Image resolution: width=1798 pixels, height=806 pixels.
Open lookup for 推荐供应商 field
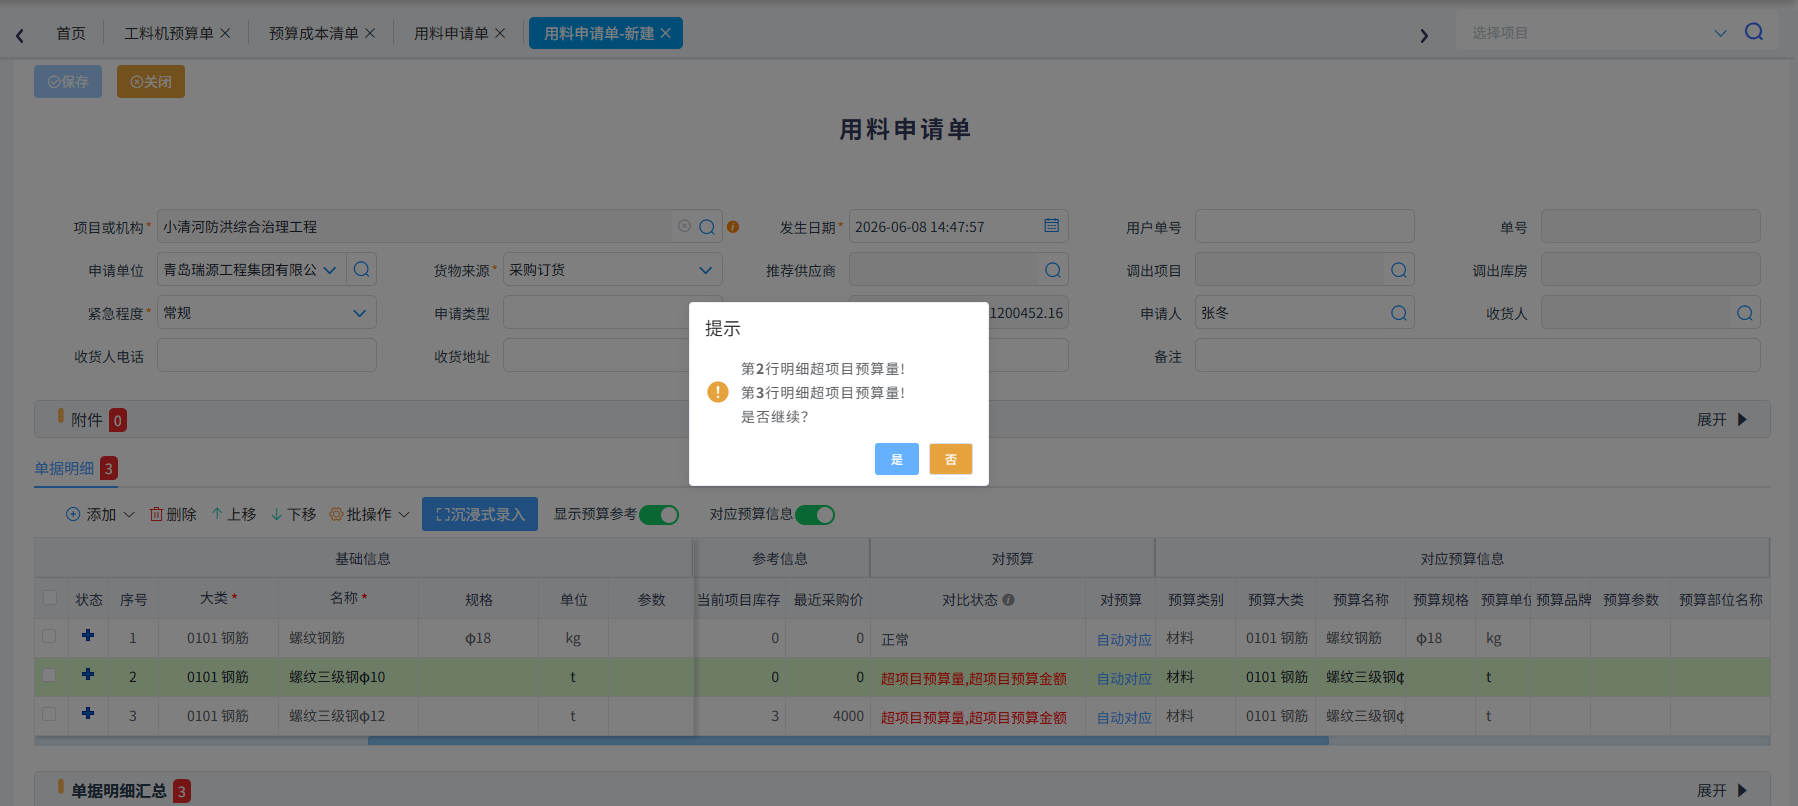(1053, 270)
